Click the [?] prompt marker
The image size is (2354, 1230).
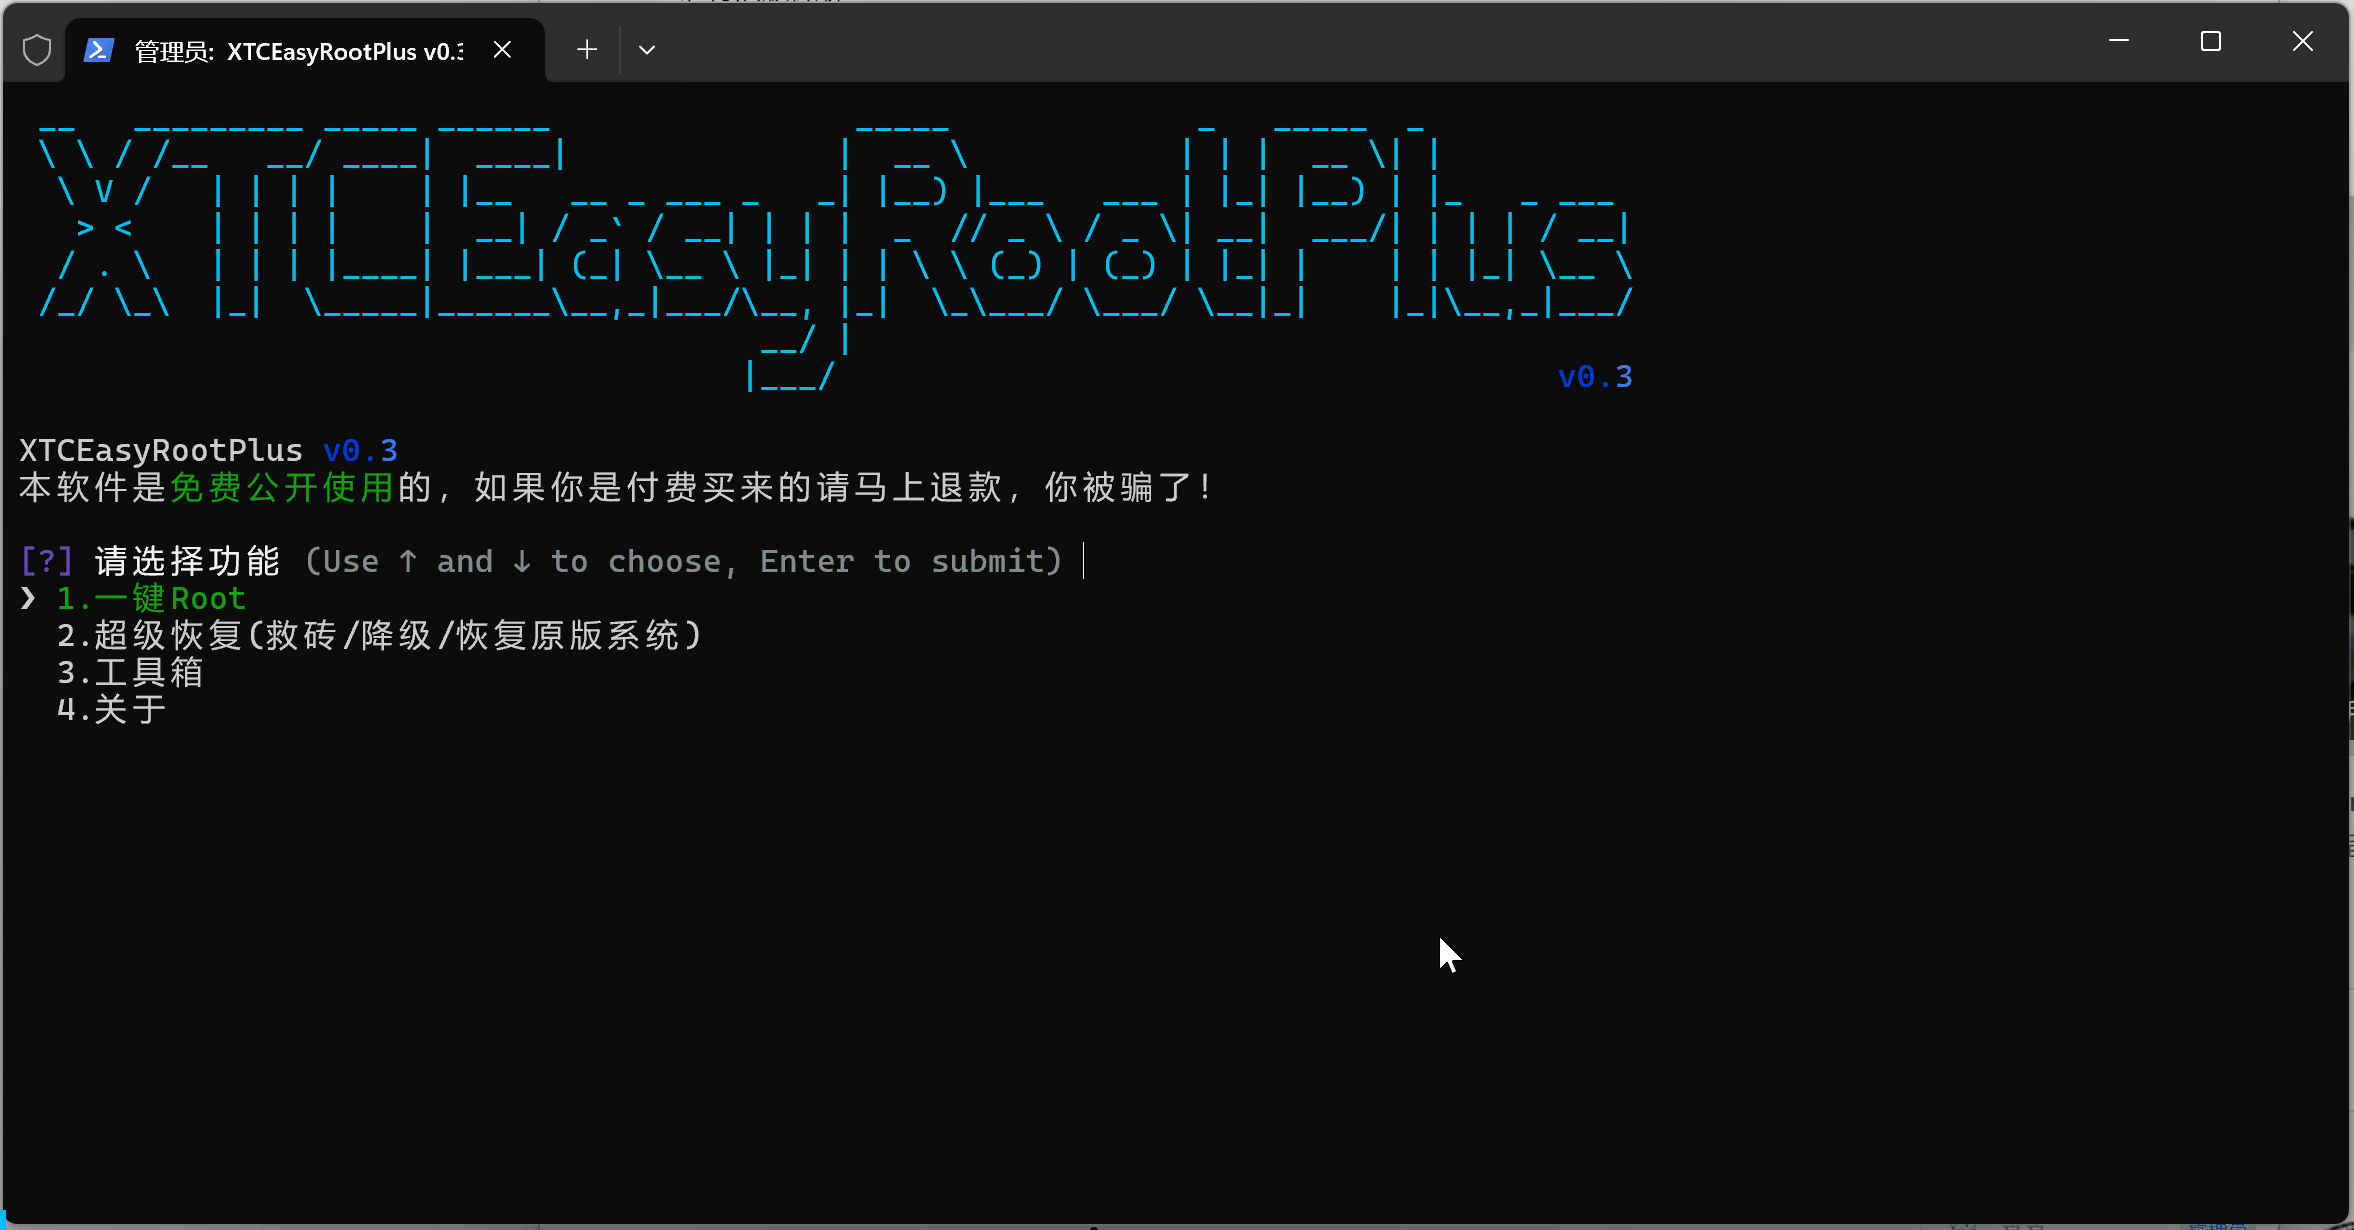47,561
